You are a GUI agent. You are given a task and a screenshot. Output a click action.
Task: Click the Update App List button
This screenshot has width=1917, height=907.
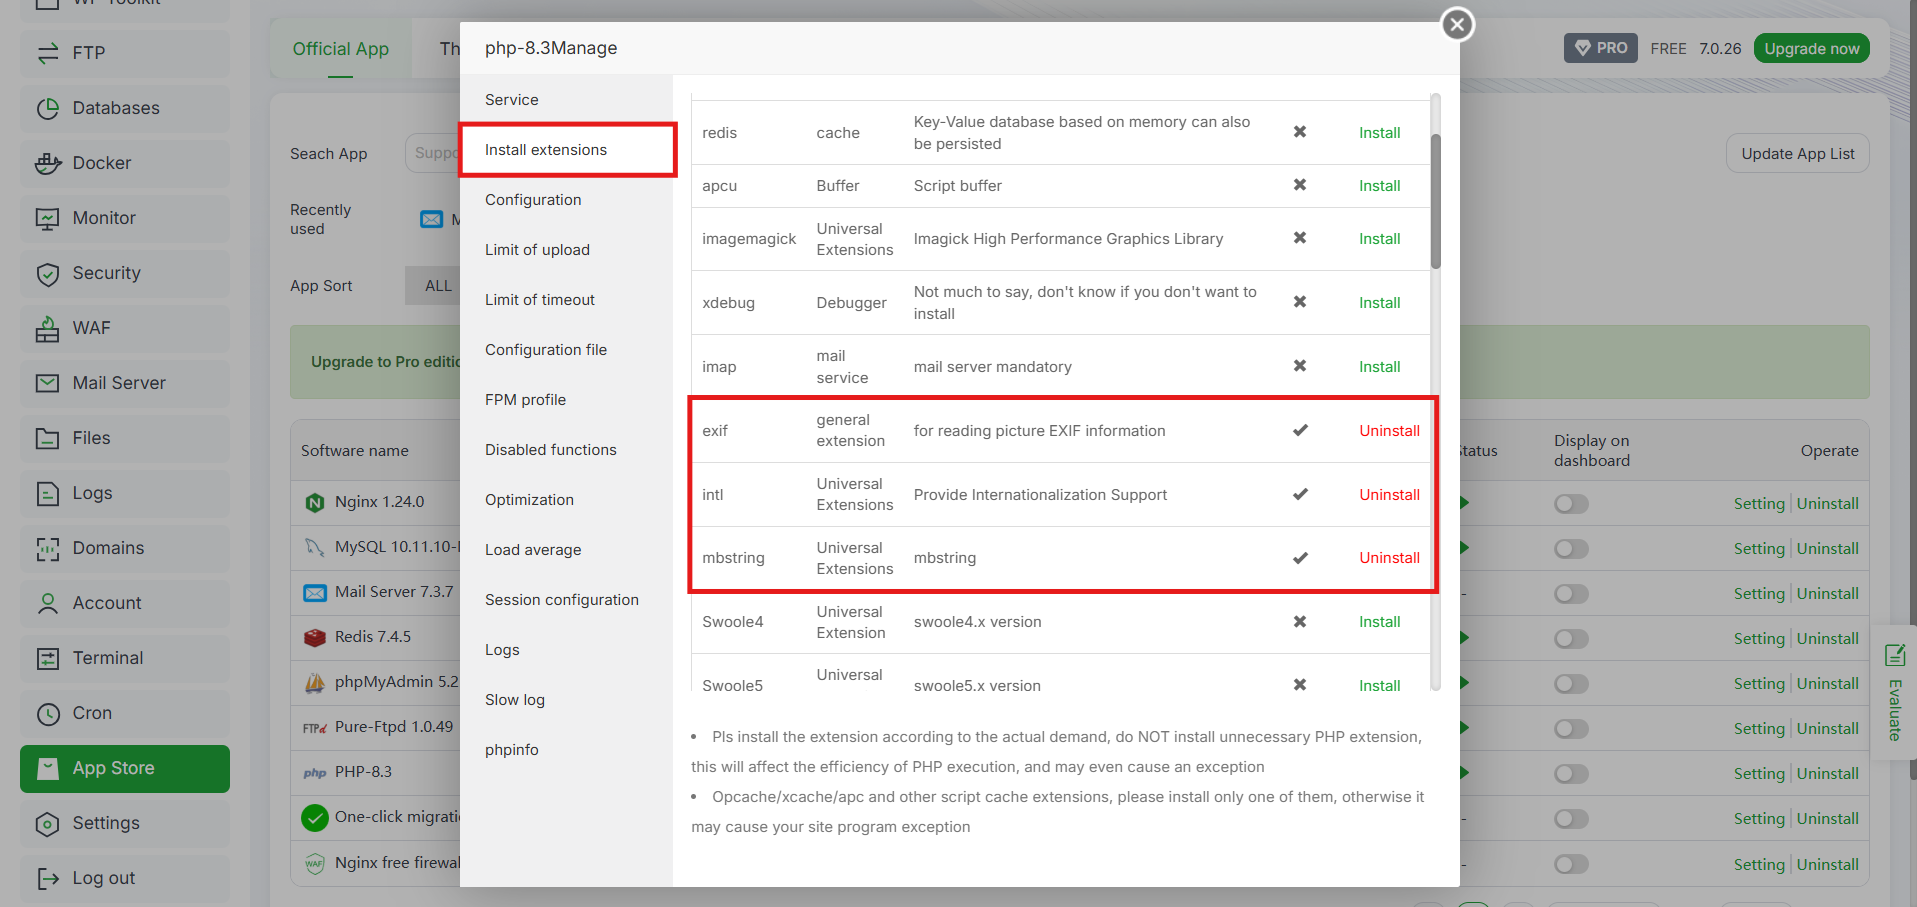coord(1797,154)
